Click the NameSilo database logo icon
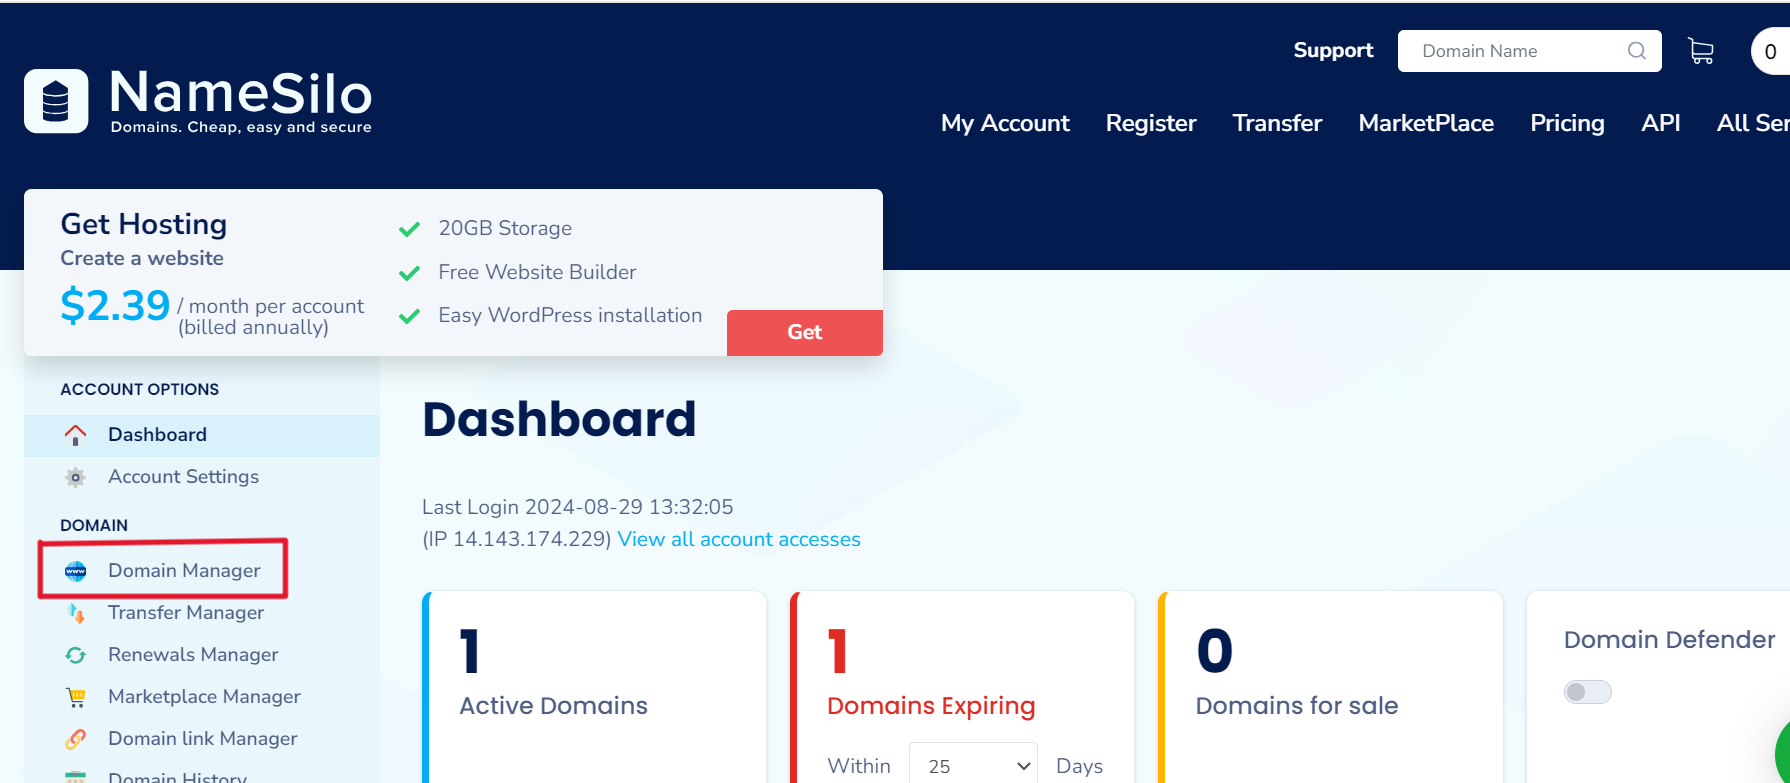Screen dimensions: 1790x783 click(x=56, y=101)
